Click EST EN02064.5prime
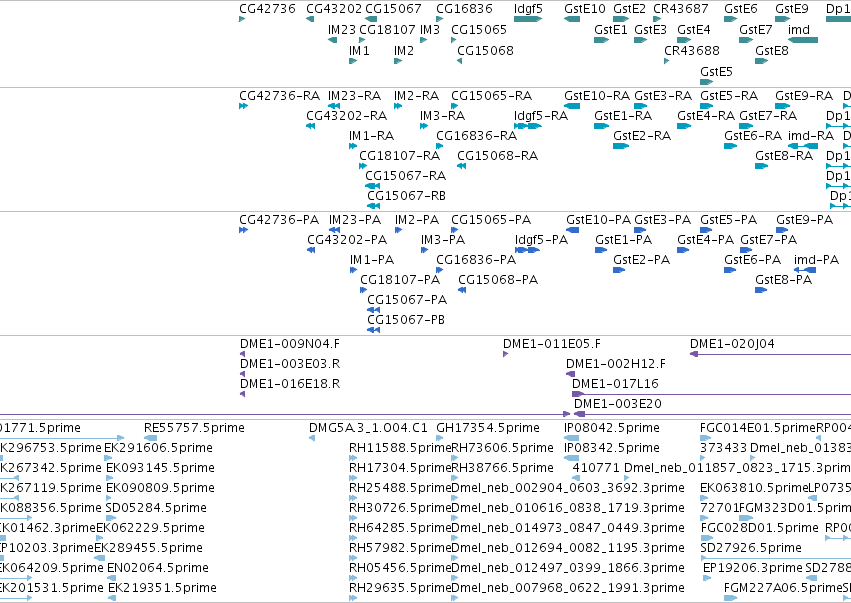851x603 pixels. click(x=158, y=568)
